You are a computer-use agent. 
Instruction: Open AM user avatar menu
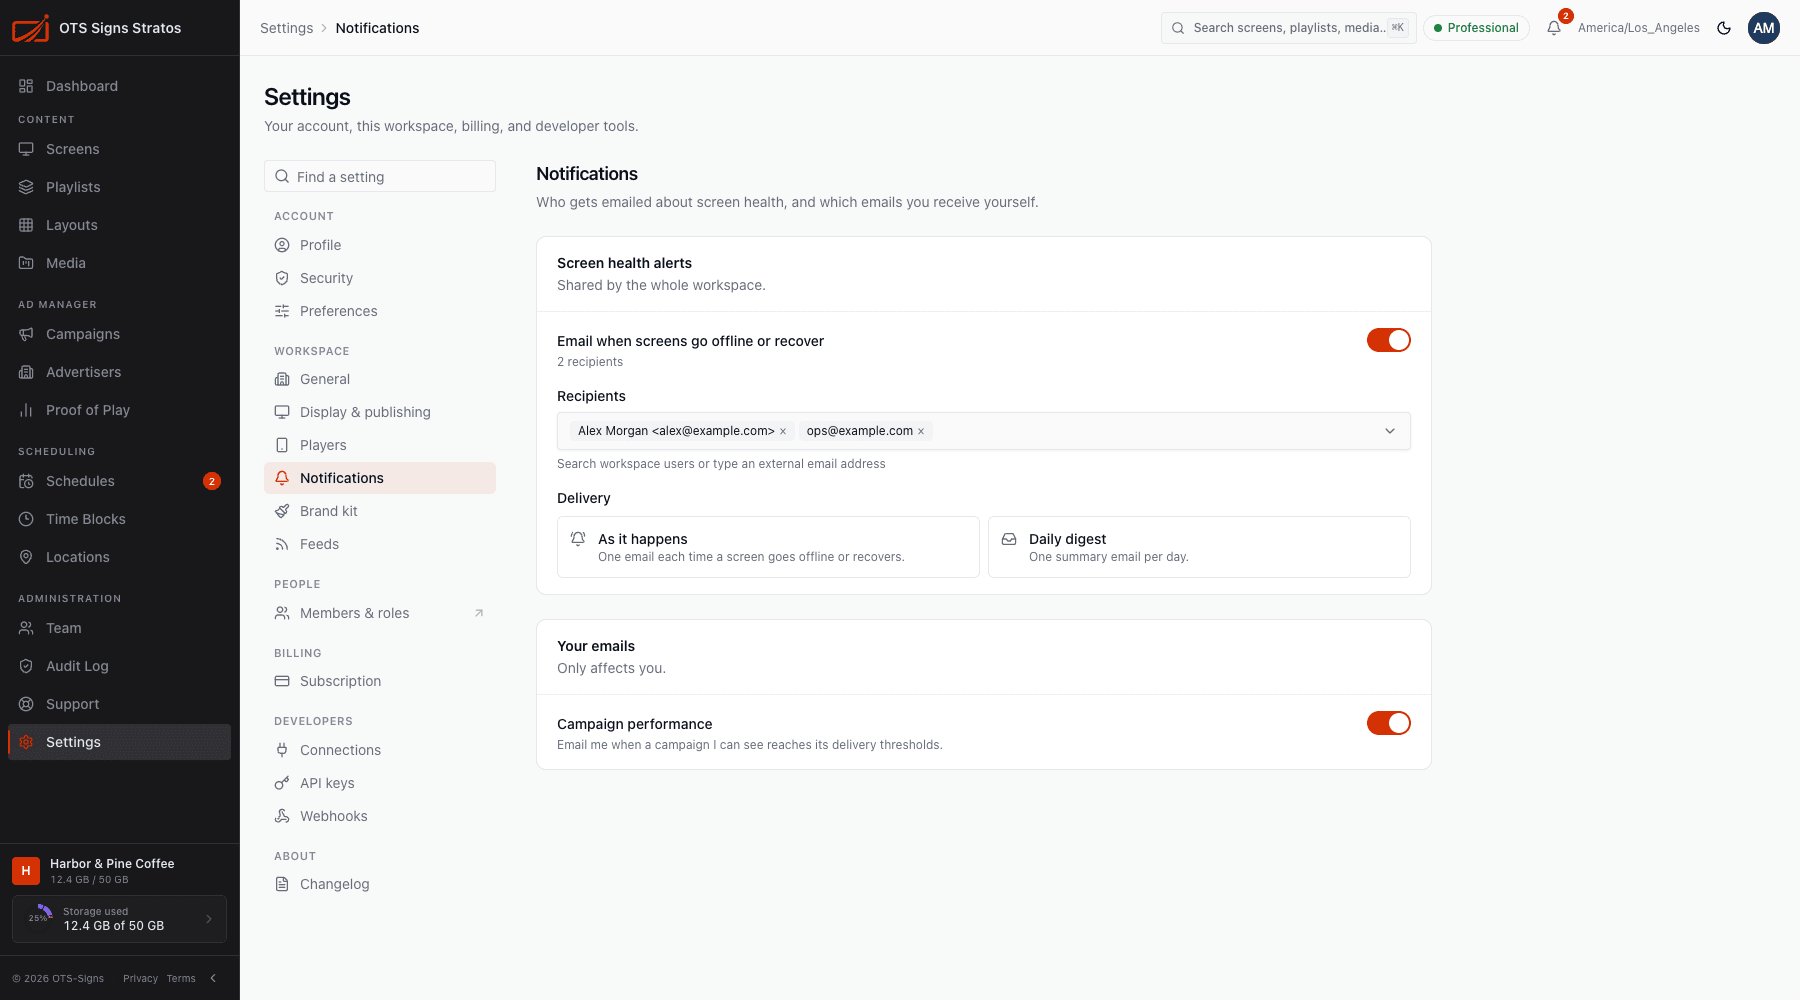[x=1764, y=28]
